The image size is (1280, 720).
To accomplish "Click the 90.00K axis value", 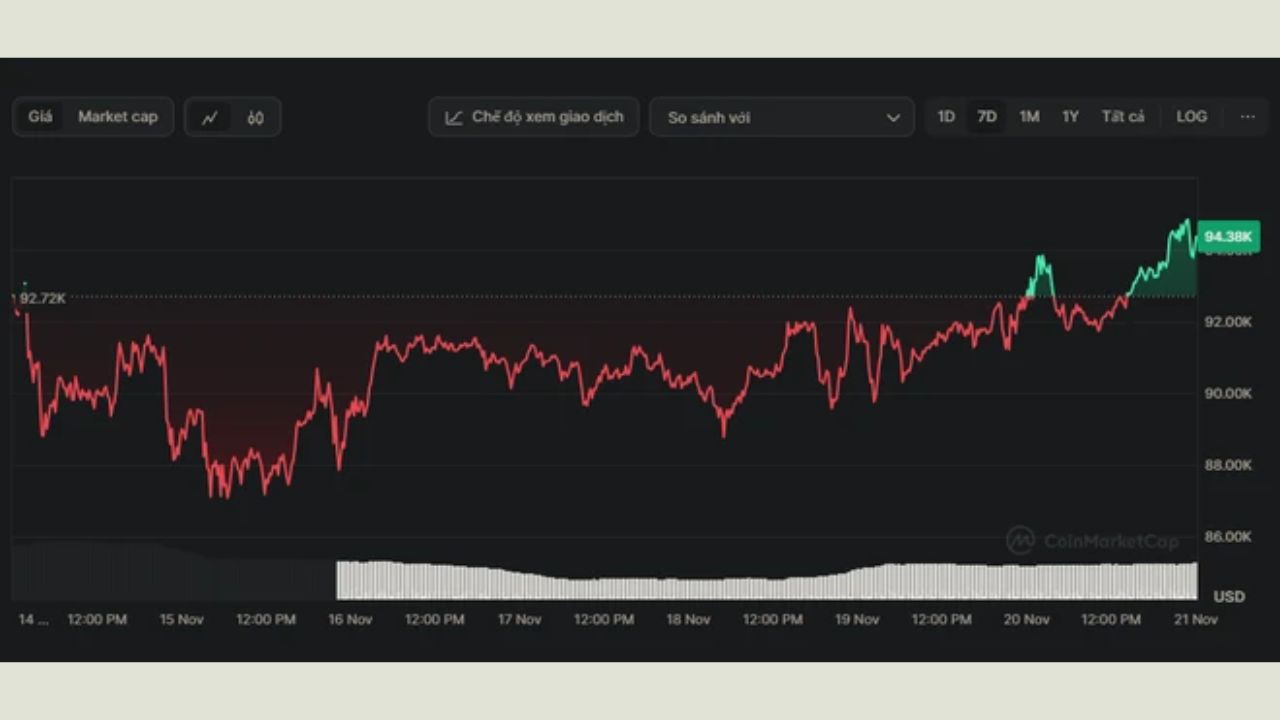I will [1228, 394].
